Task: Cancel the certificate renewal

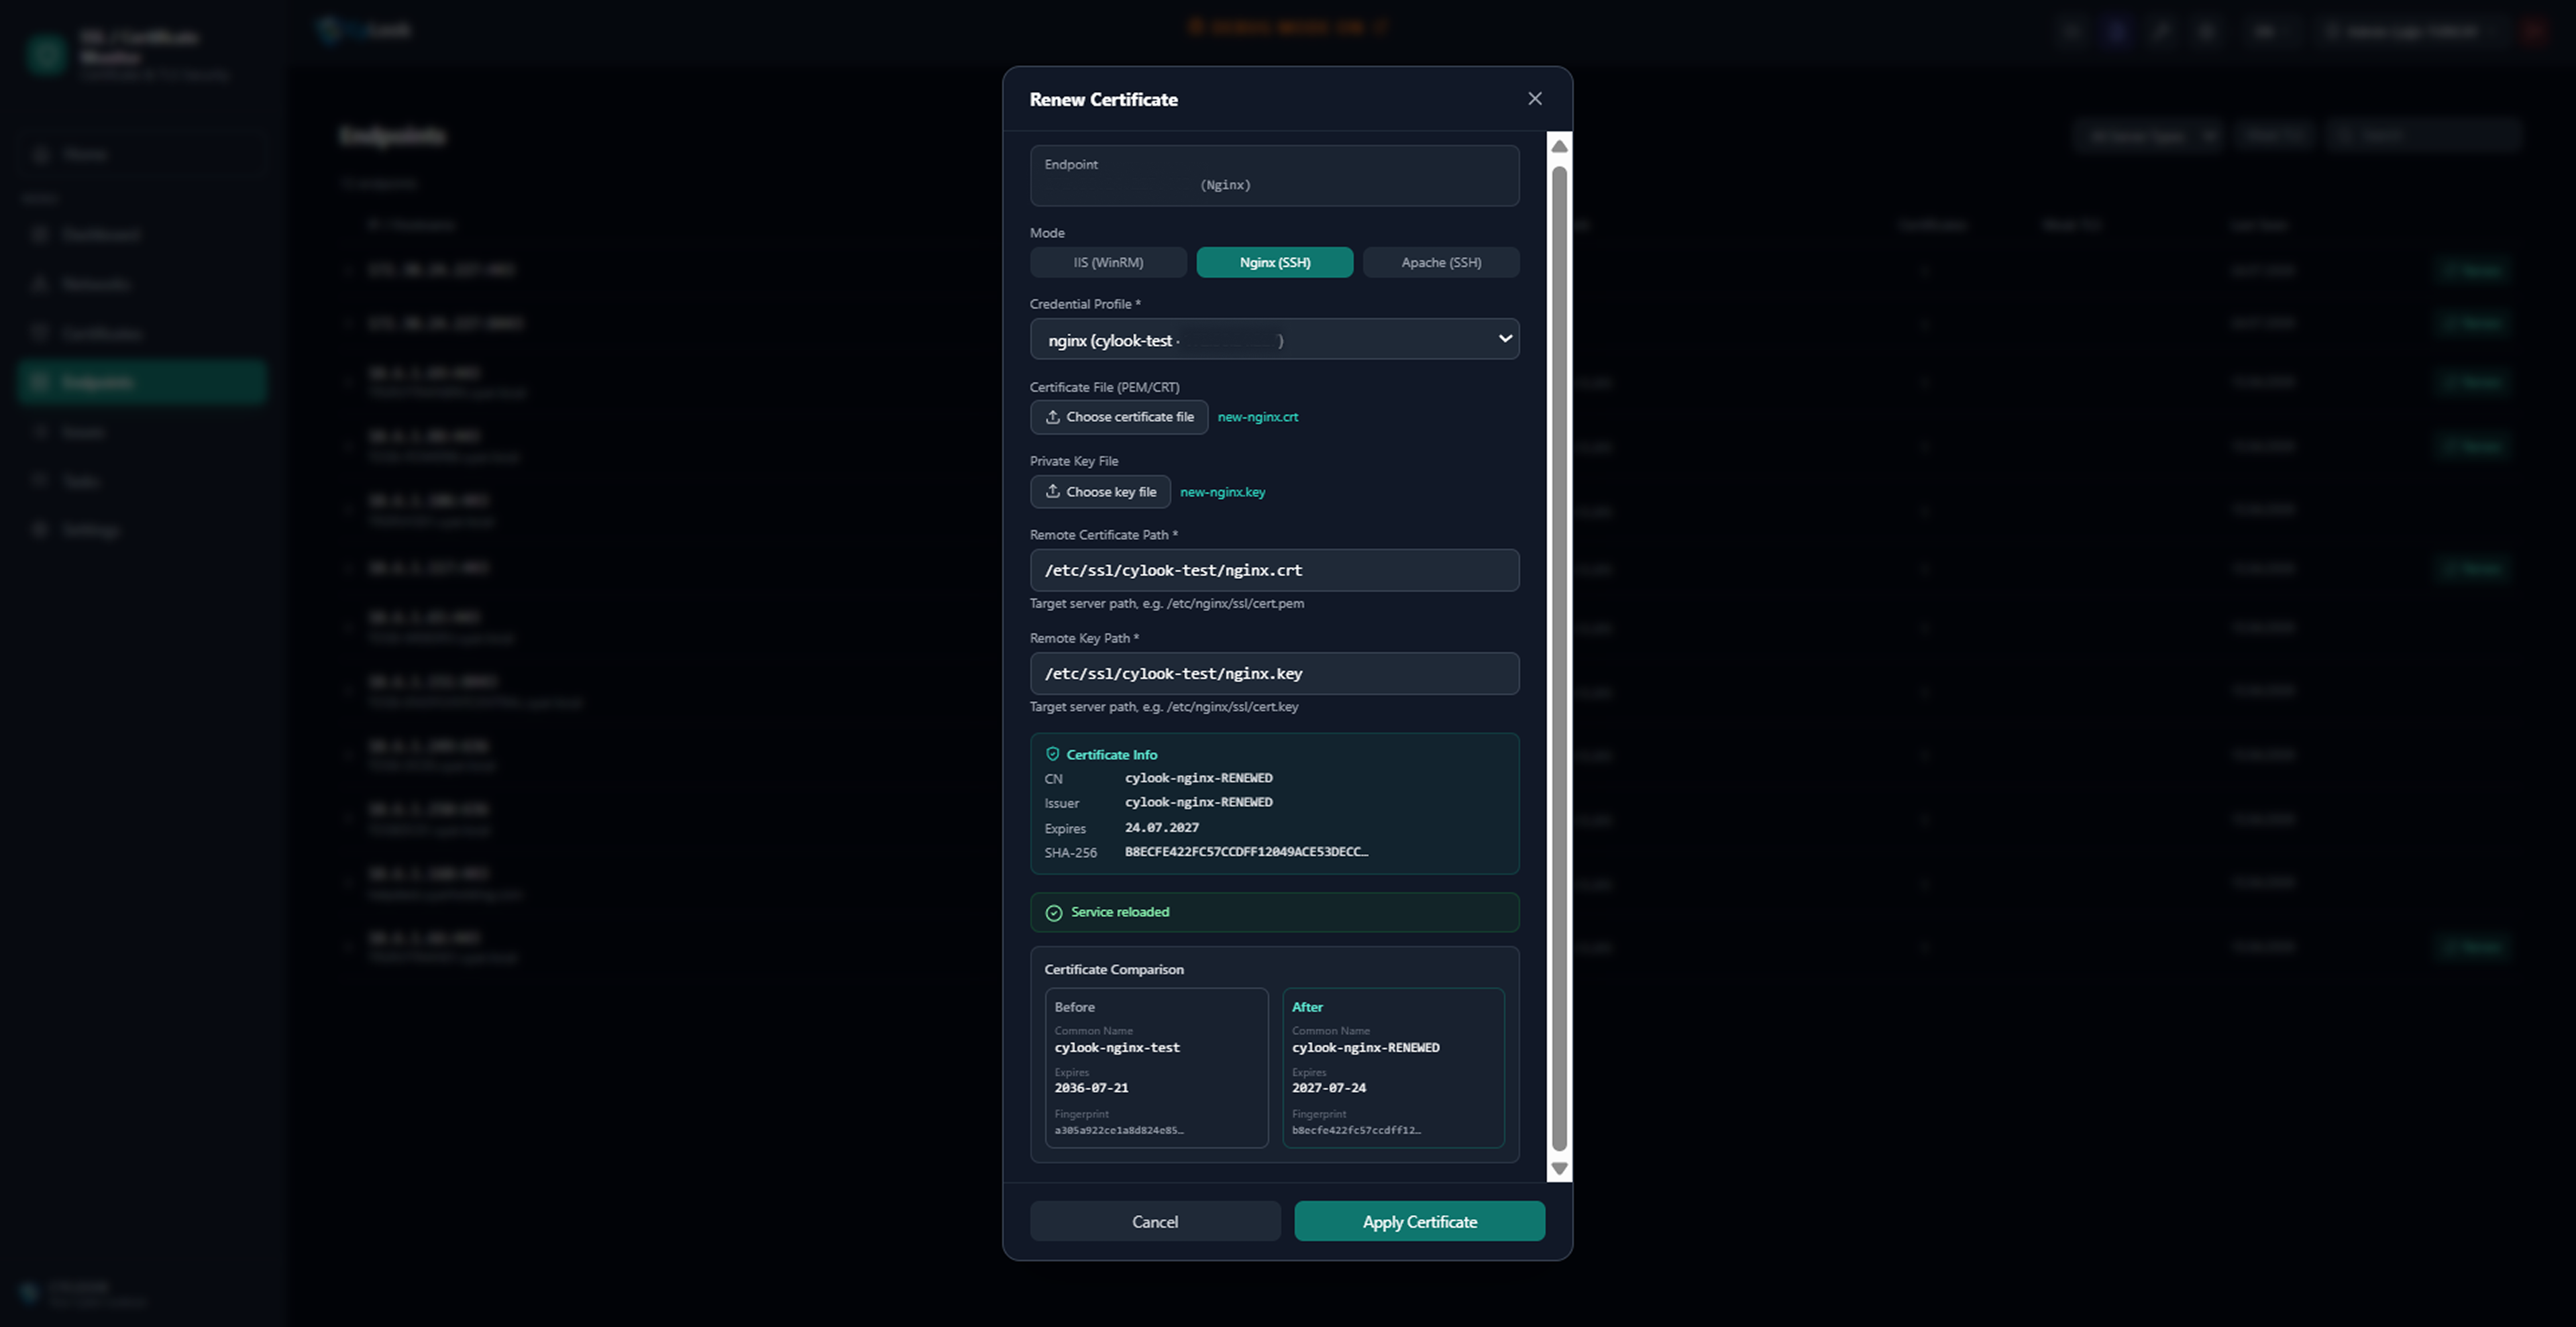Action: 1155,1221
